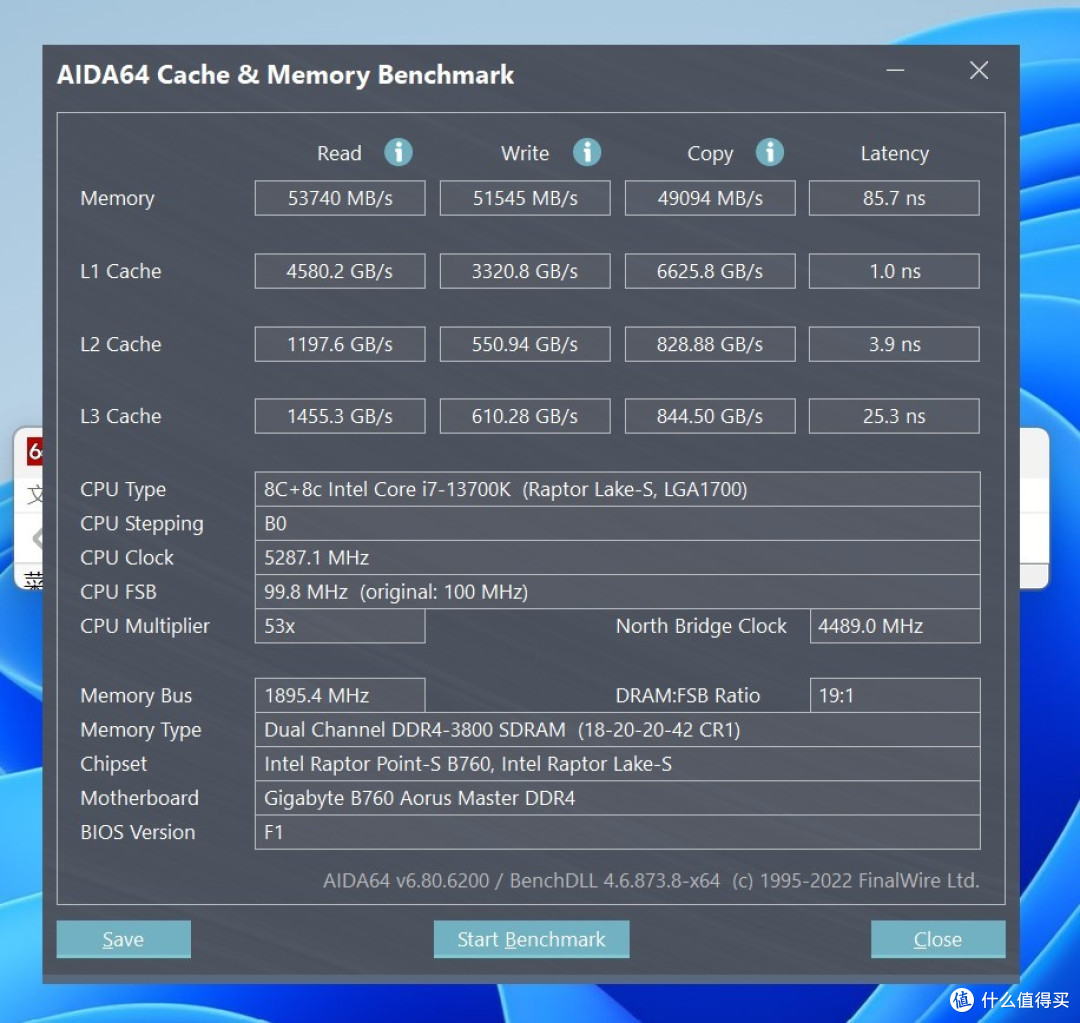Click the Write column header
This screenshot has width=1080, height=1023.
[x=525, y=153]
